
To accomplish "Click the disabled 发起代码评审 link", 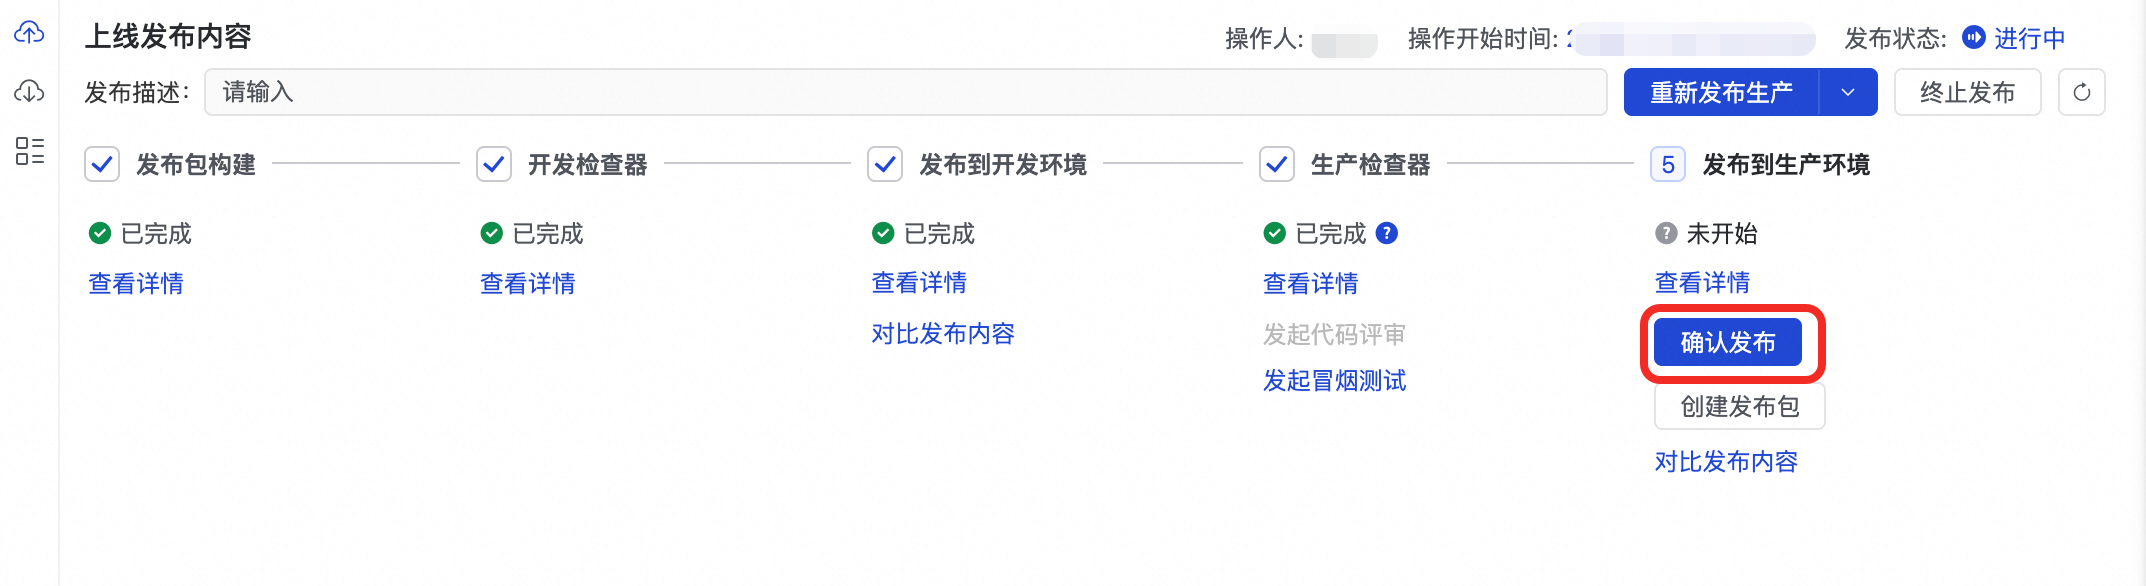I will 1335,334.
